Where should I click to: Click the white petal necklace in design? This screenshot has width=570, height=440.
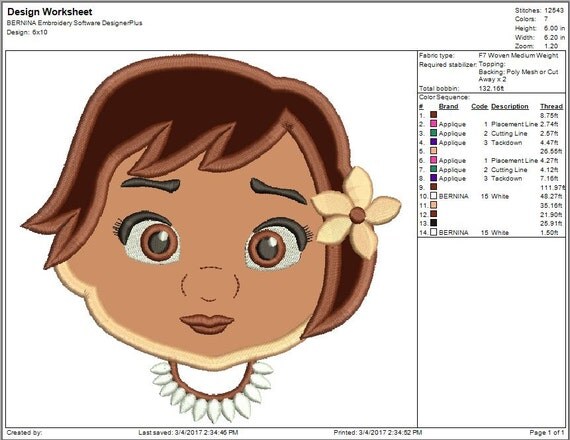(x=212, y=391)
